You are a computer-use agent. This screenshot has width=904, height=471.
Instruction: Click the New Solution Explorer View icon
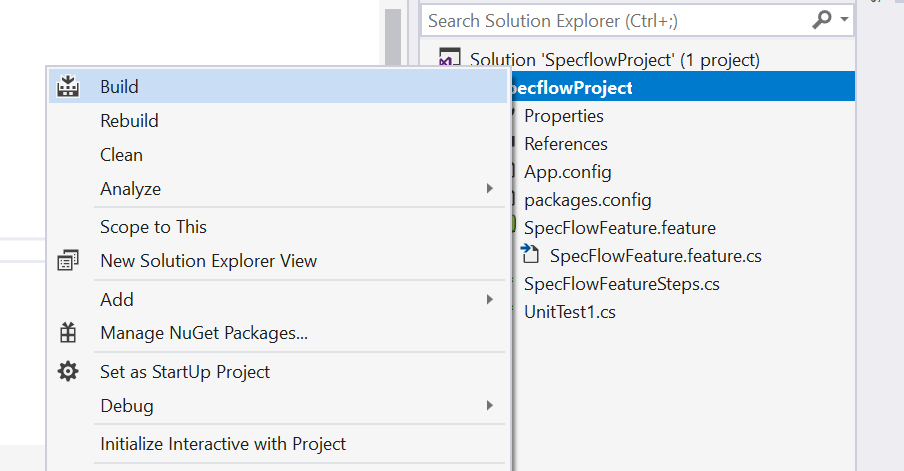pyautogui.click(x=68, y=261)
